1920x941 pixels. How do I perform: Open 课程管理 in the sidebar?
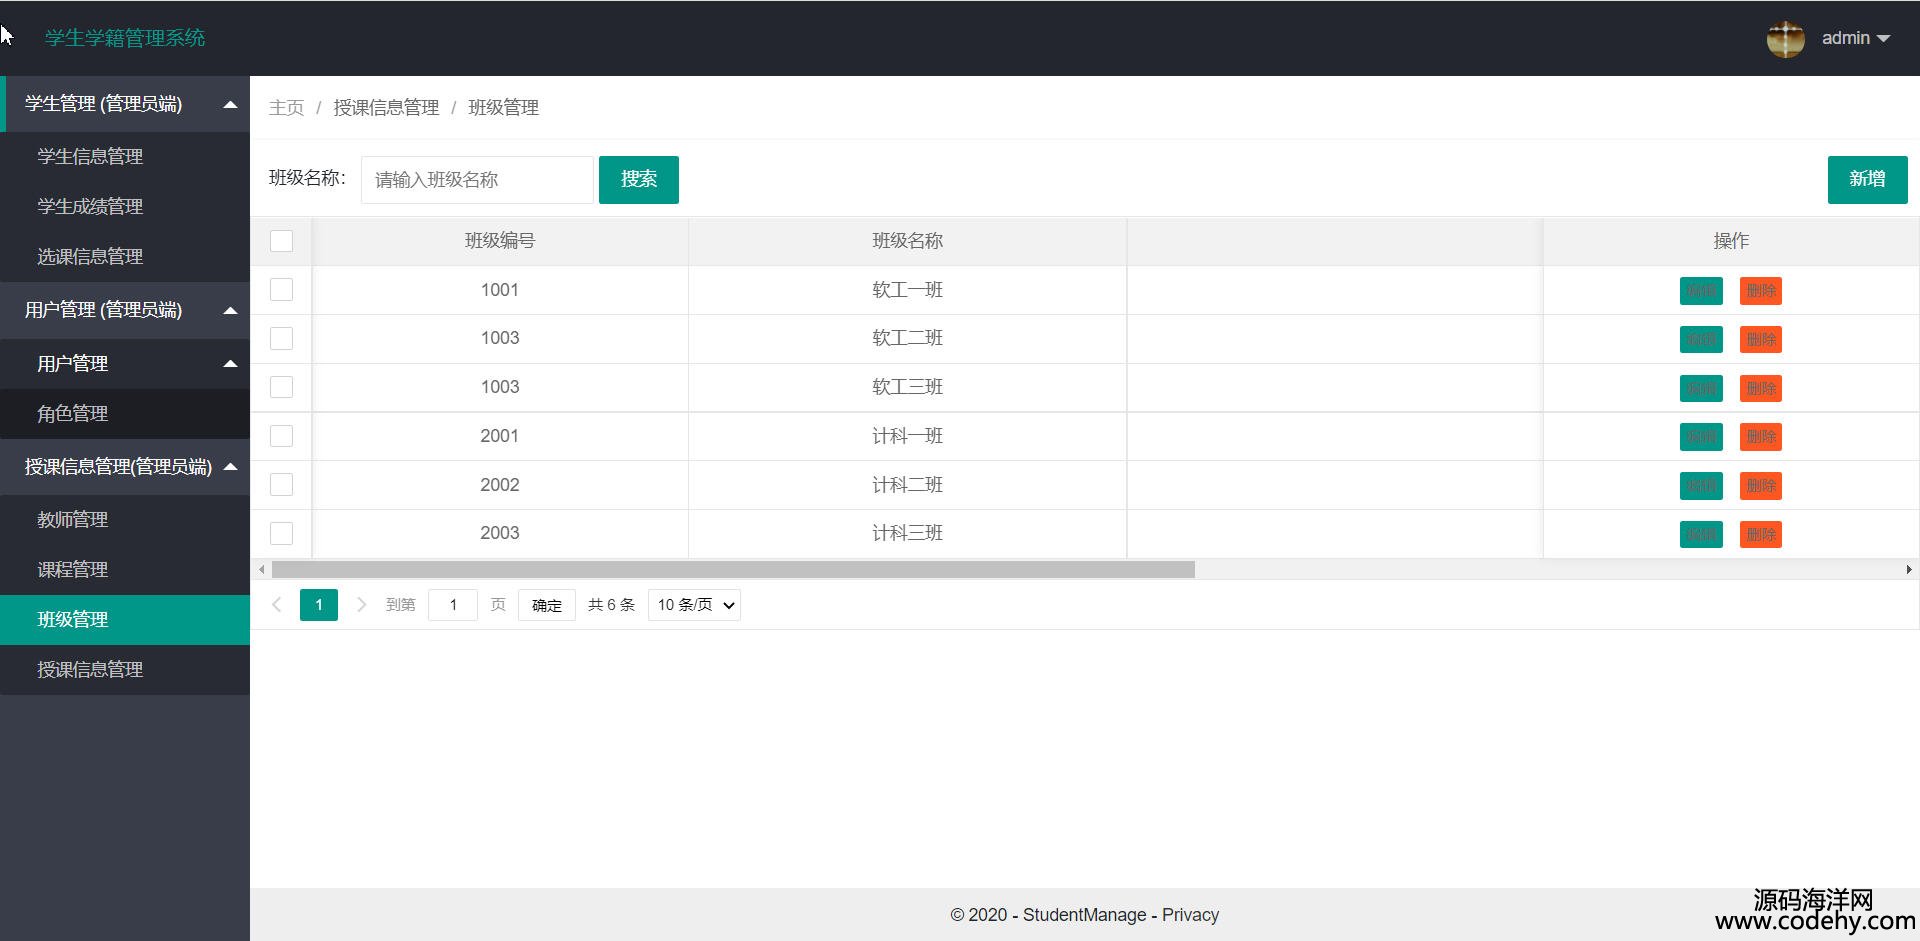pyautogui.click(x=125, y=570)
